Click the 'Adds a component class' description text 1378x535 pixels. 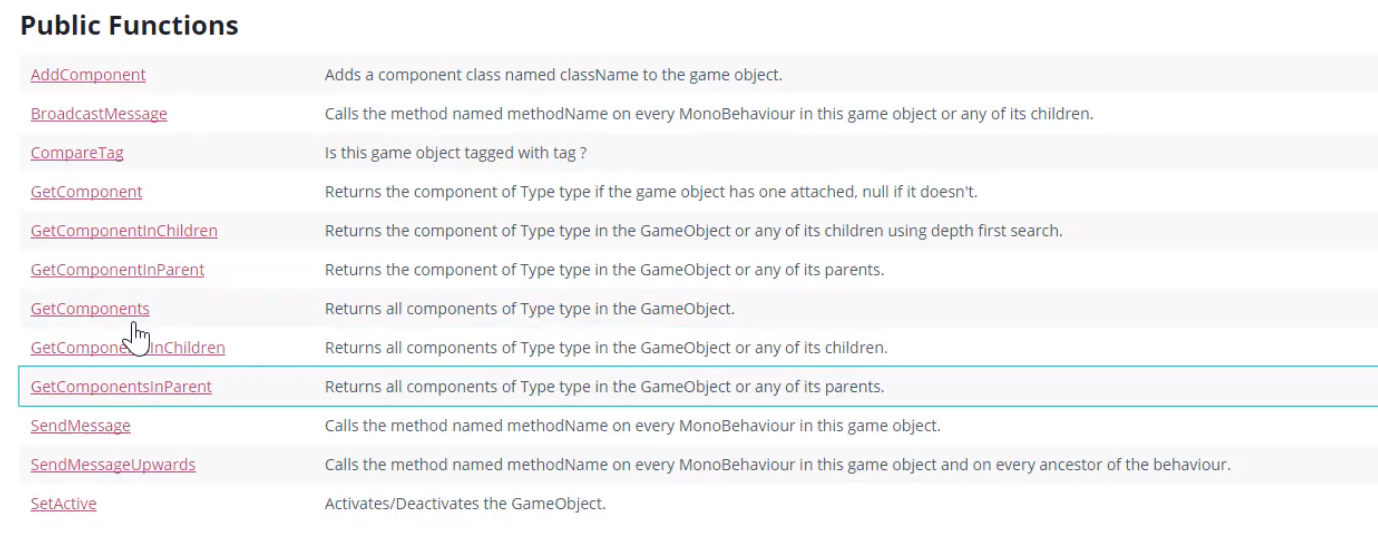click(553, 75)
